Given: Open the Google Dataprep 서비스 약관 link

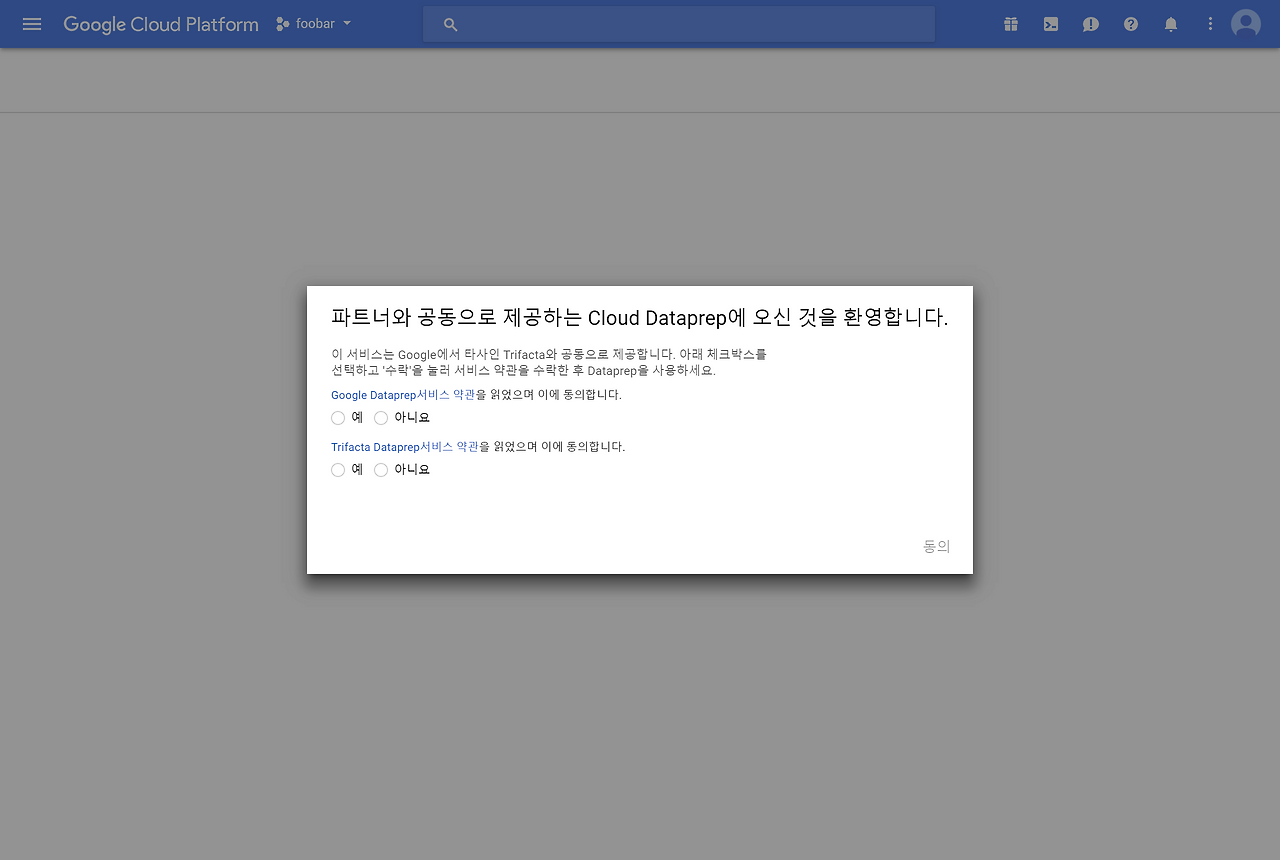Looking at the screenshot, I should click(402, 394).
